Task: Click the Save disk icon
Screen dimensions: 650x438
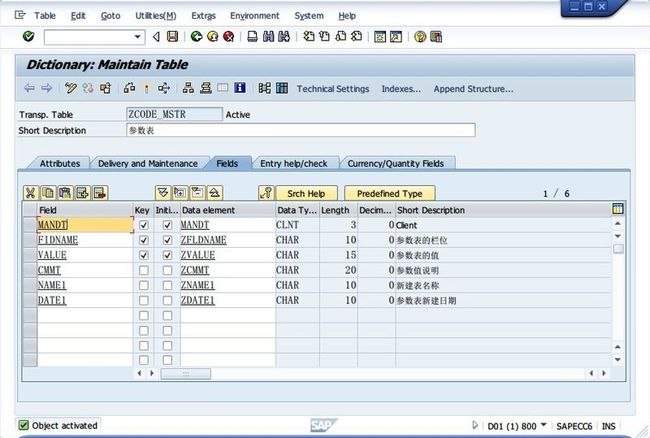Action: tap(172, 36)
